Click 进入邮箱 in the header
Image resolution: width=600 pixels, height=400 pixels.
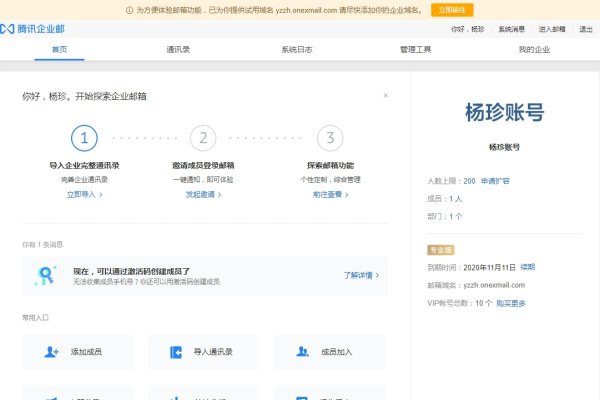552,29
